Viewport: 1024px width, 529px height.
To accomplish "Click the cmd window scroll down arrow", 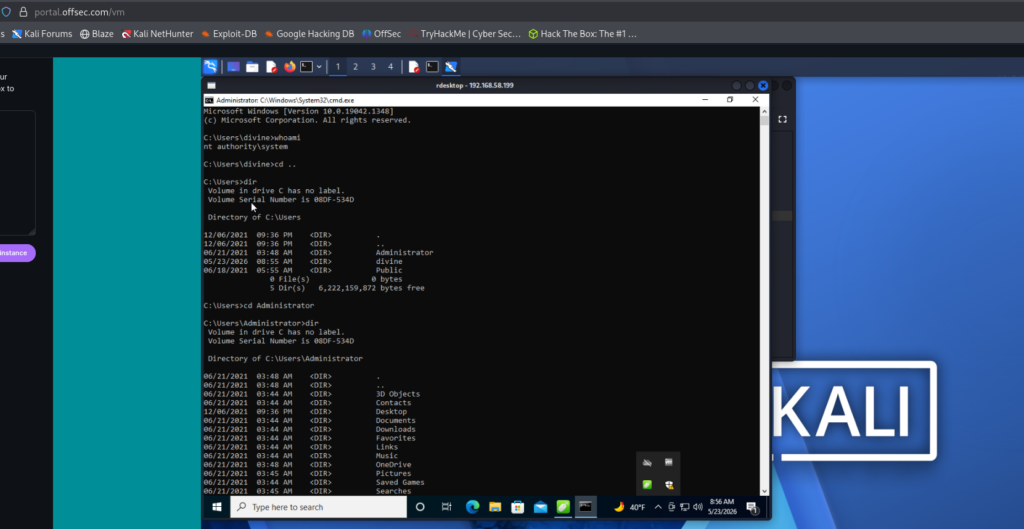I will tap(764, 490).
